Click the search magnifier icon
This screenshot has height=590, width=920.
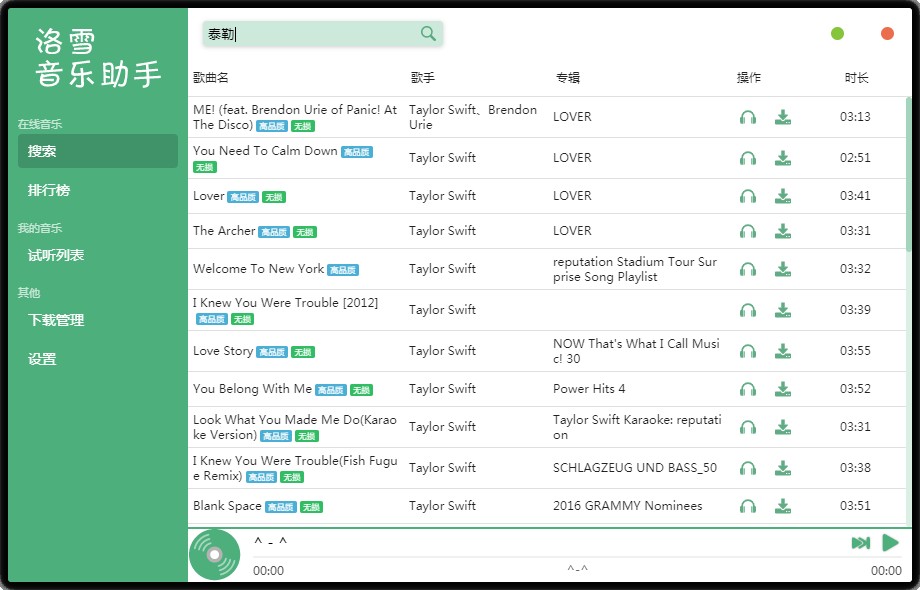tap(428, 34)
